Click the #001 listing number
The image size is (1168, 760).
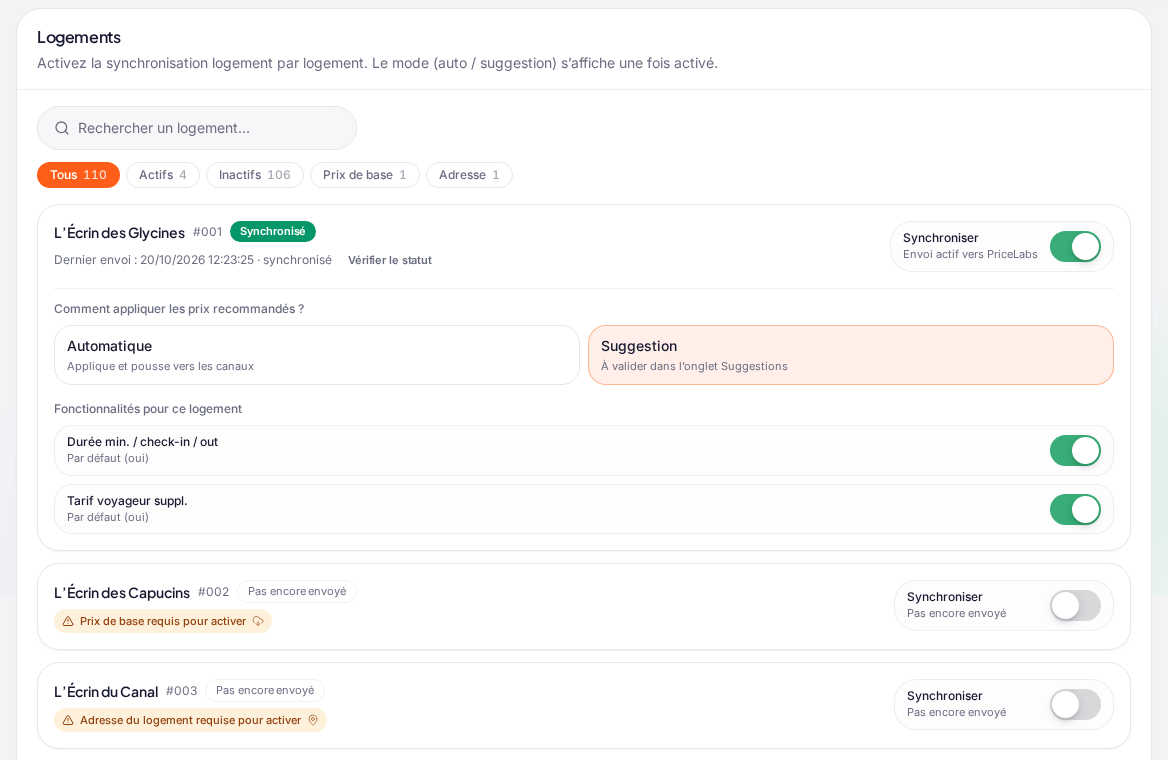tap(208, 232)
